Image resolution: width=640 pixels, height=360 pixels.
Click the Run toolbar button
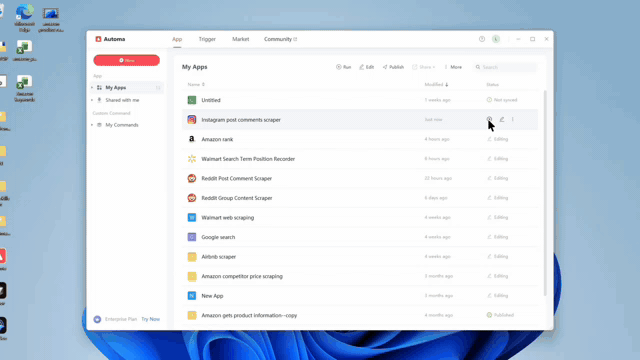[x=343, y=67]
